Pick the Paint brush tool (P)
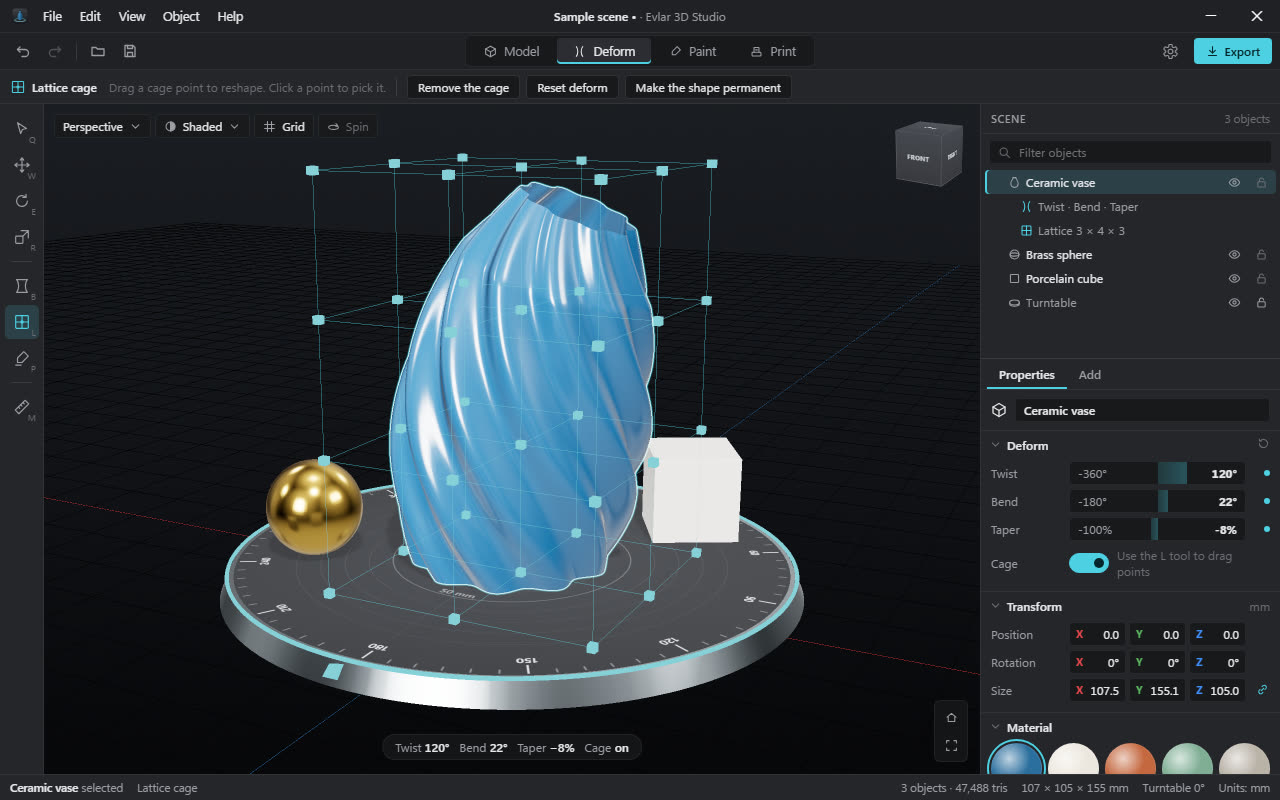This screenshot has height=800, width=1280. tap(22, 359)
